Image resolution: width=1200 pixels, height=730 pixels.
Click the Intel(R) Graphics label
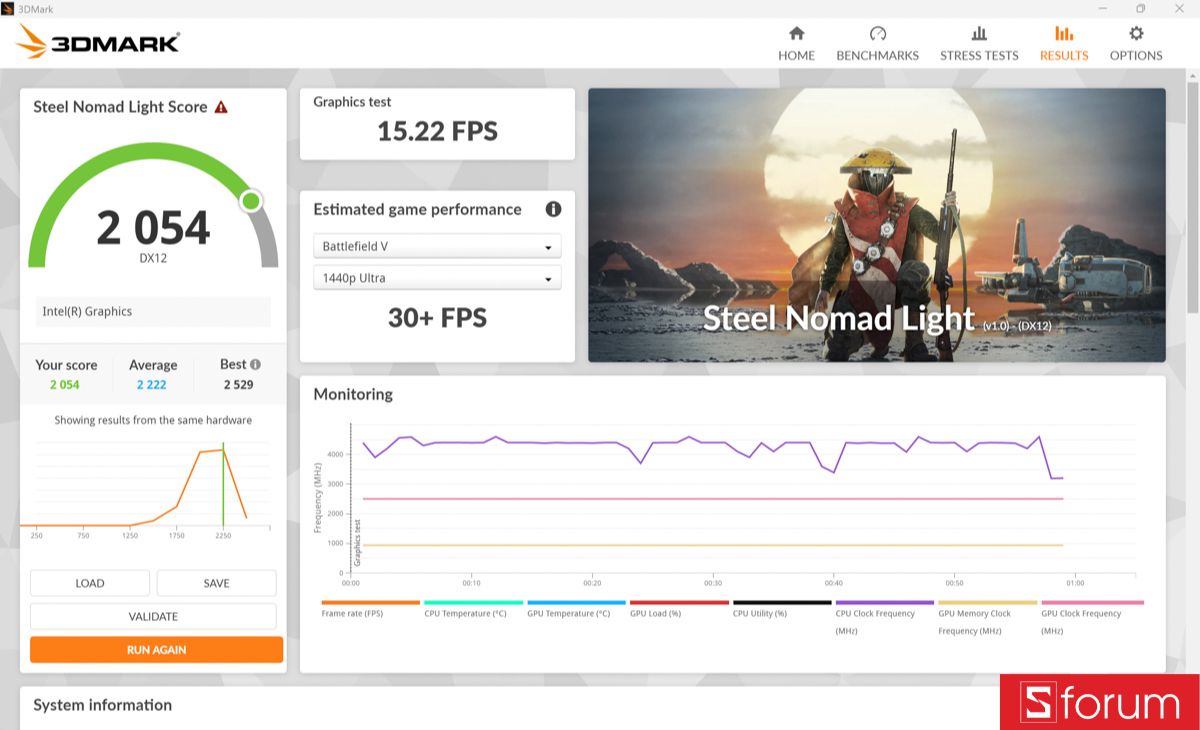[x=87, y=311]
